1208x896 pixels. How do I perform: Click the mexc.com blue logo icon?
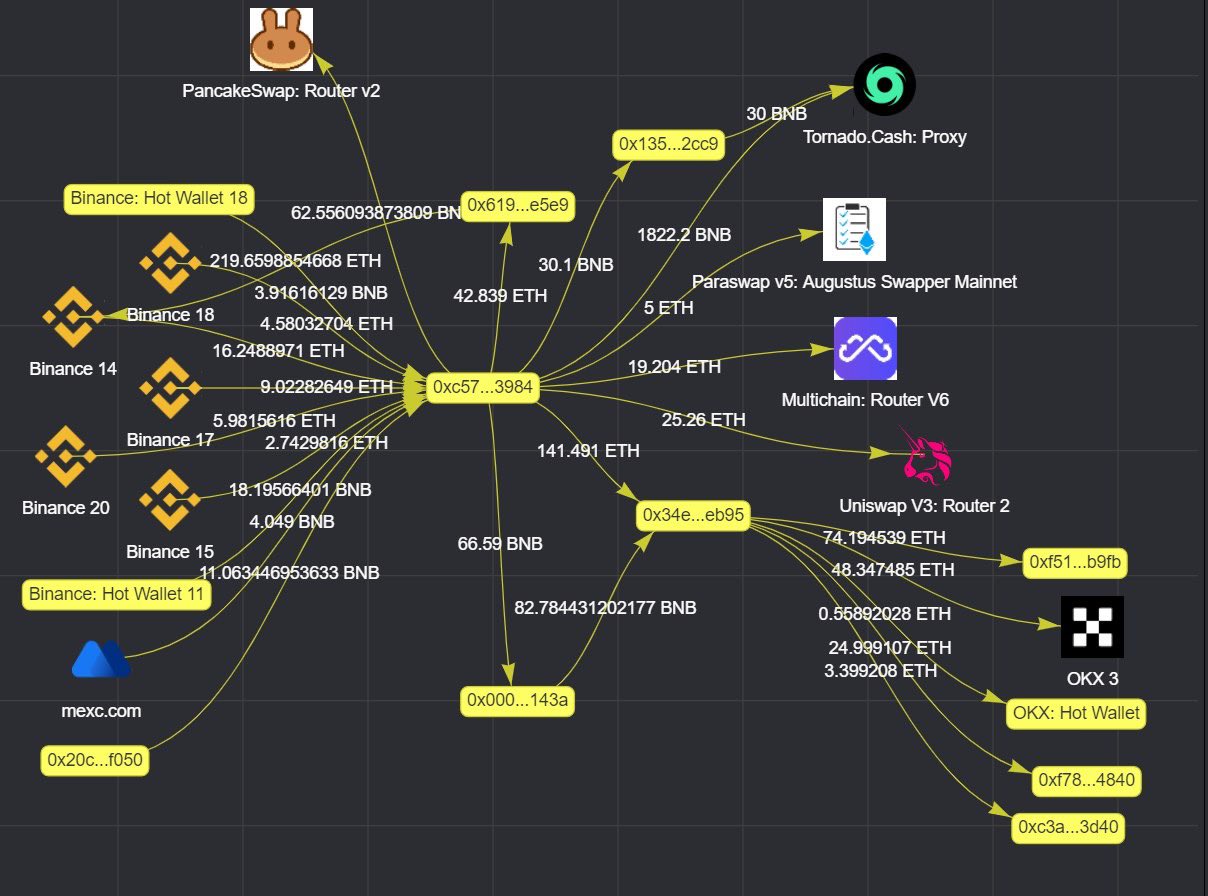[x=102, y=658]
